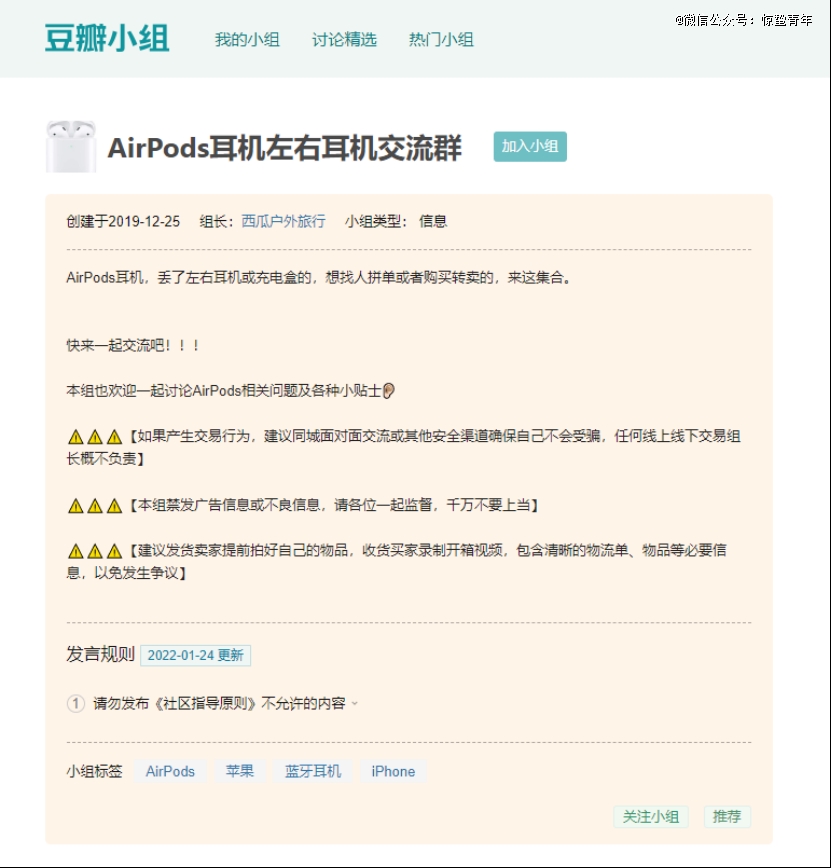Click the AirPods group avatar image
Screen dimensions: 831x868
(71, 146)
